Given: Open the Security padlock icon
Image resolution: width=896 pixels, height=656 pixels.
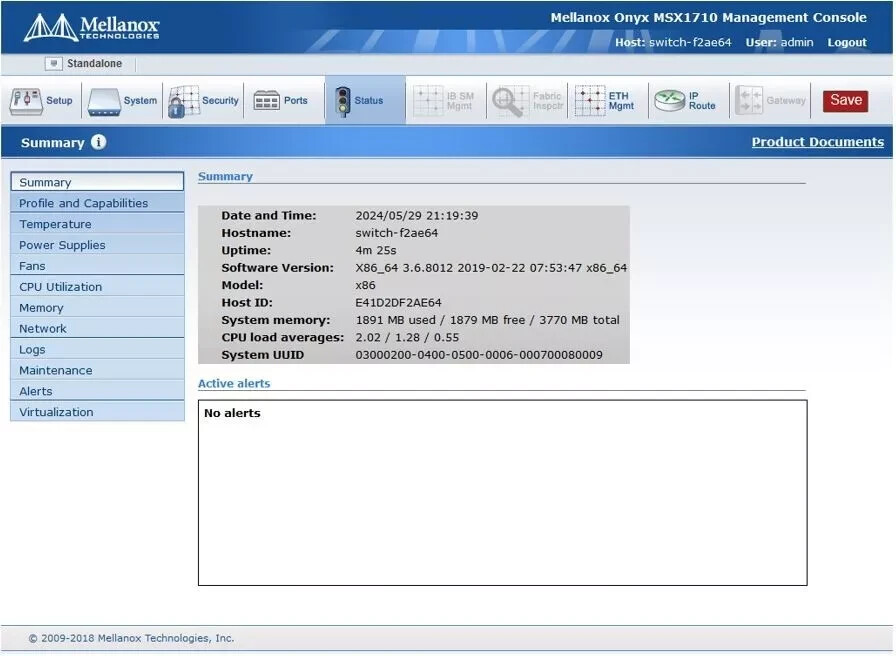Looking at the screenshot, I should click(183, 102).
